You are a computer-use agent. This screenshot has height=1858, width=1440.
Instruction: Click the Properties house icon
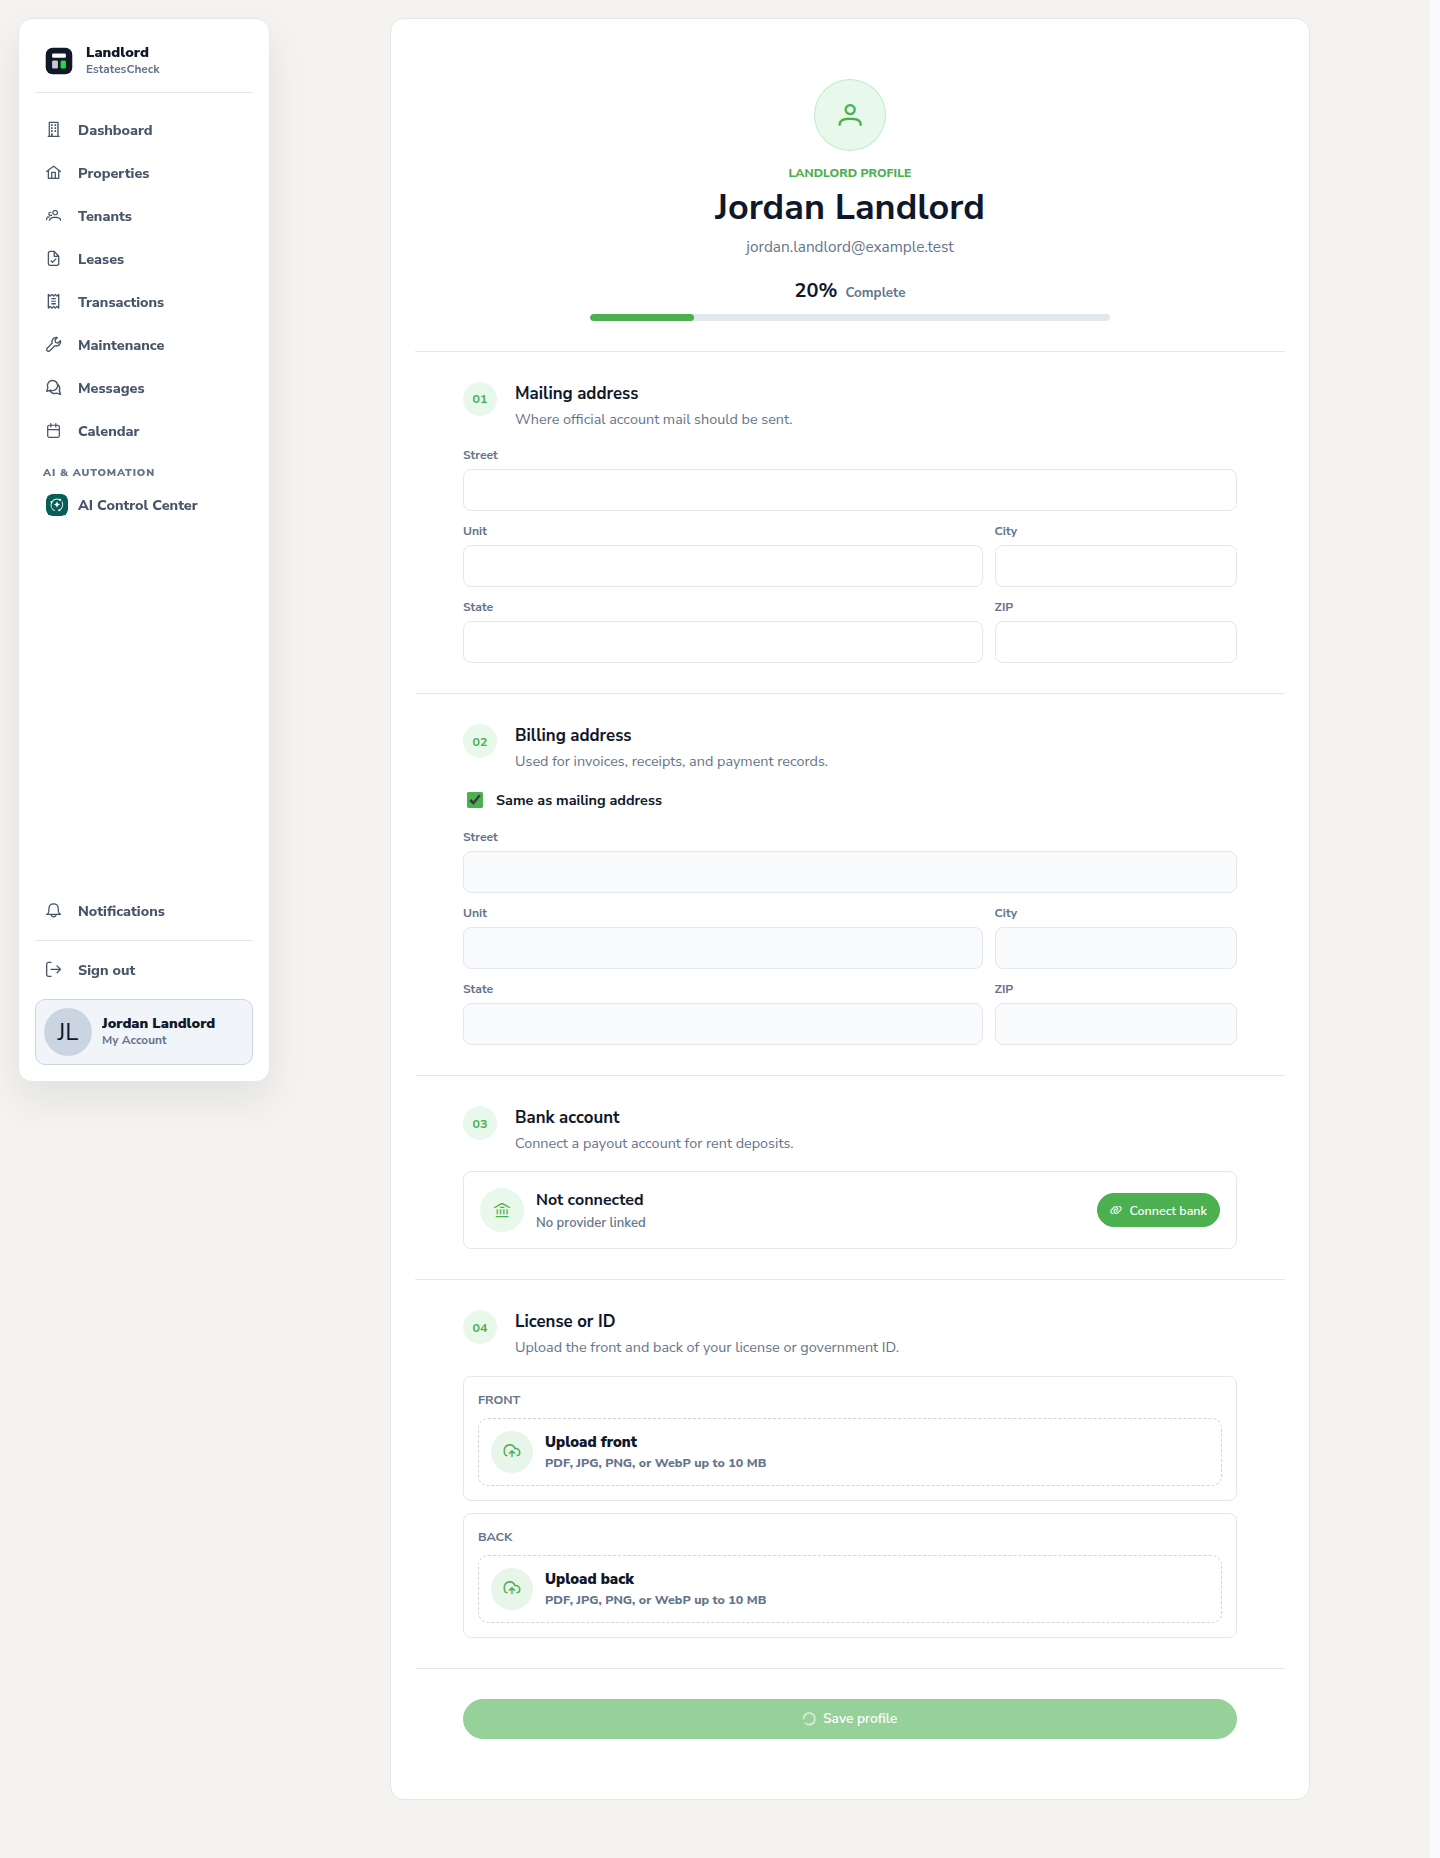(54, 173)
